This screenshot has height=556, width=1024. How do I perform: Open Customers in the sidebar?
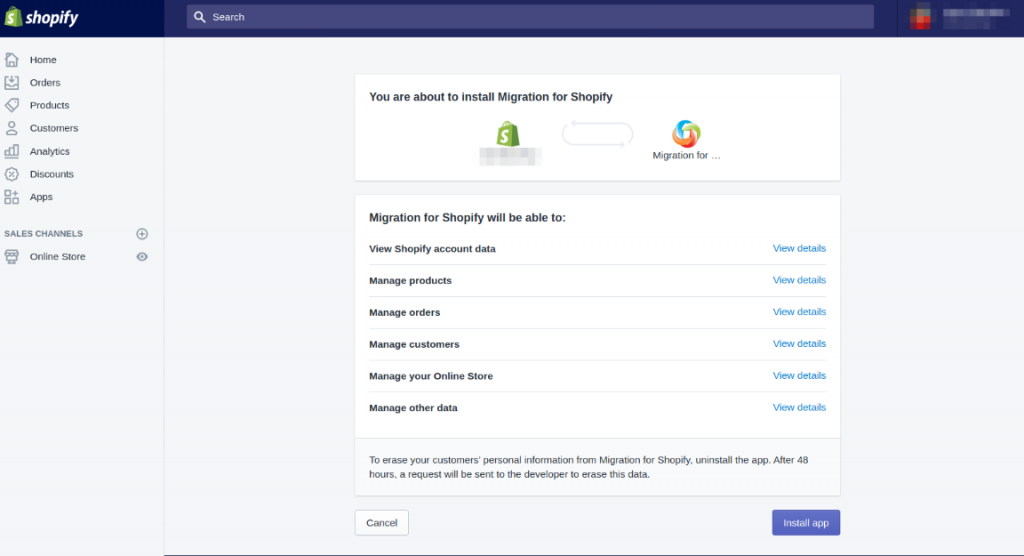(54, 128)
